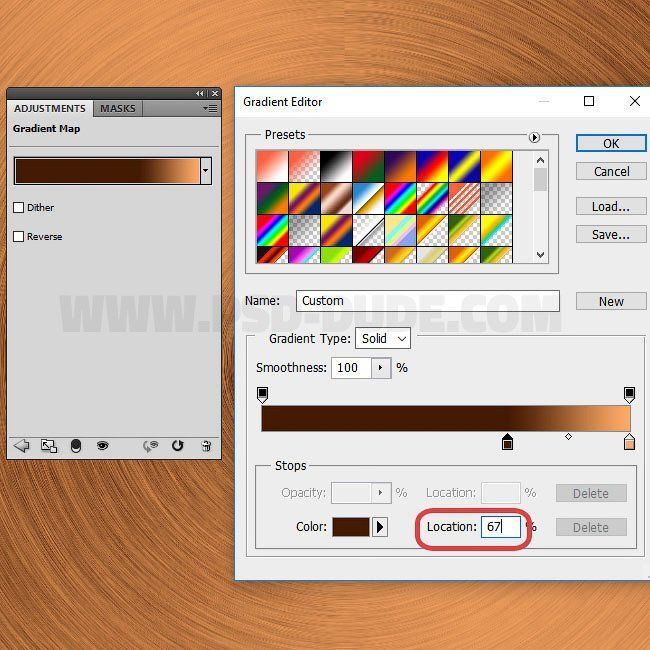Screen dimensions: 650x650
Task: Click the gradient Name input field
Action: (x=428, y=301)
